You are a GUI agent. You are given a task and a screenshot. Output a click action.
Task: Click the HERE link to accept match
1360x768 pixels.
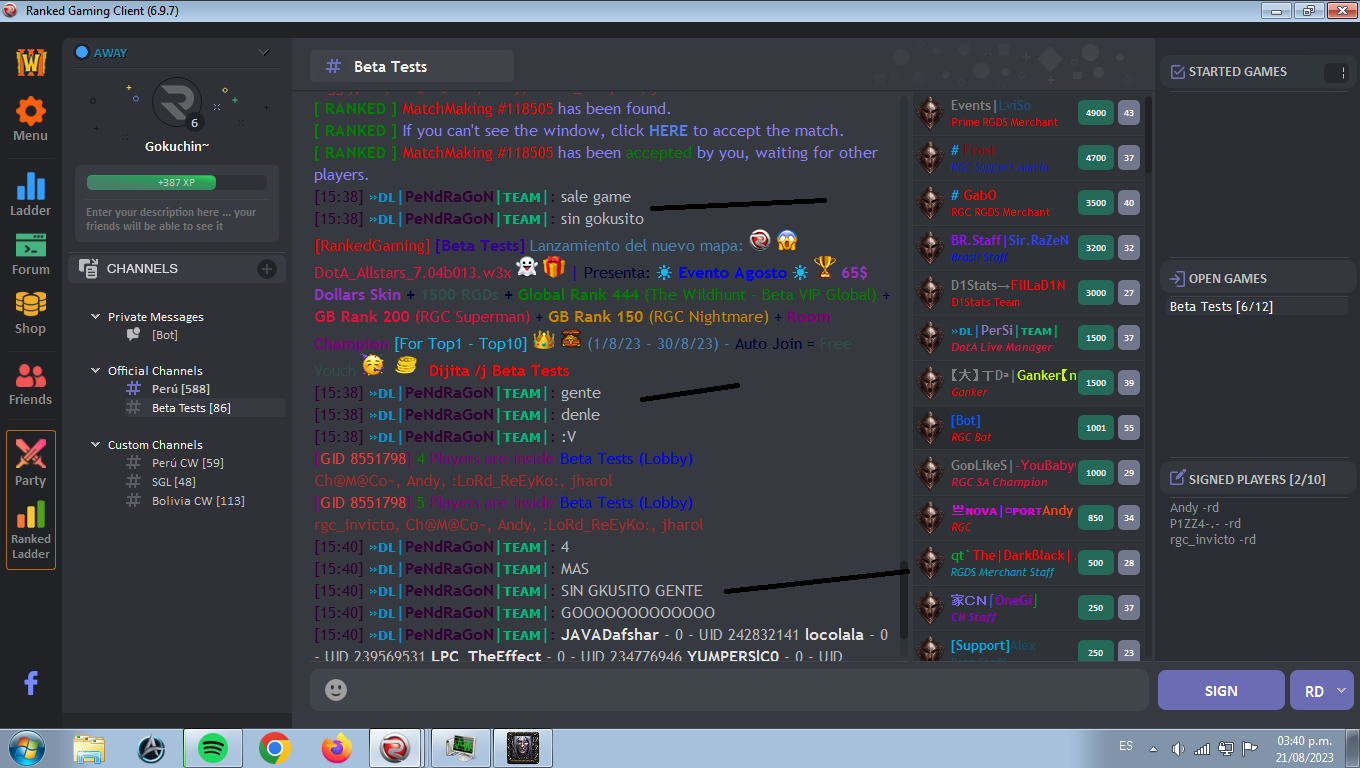[x=668, y=130]
